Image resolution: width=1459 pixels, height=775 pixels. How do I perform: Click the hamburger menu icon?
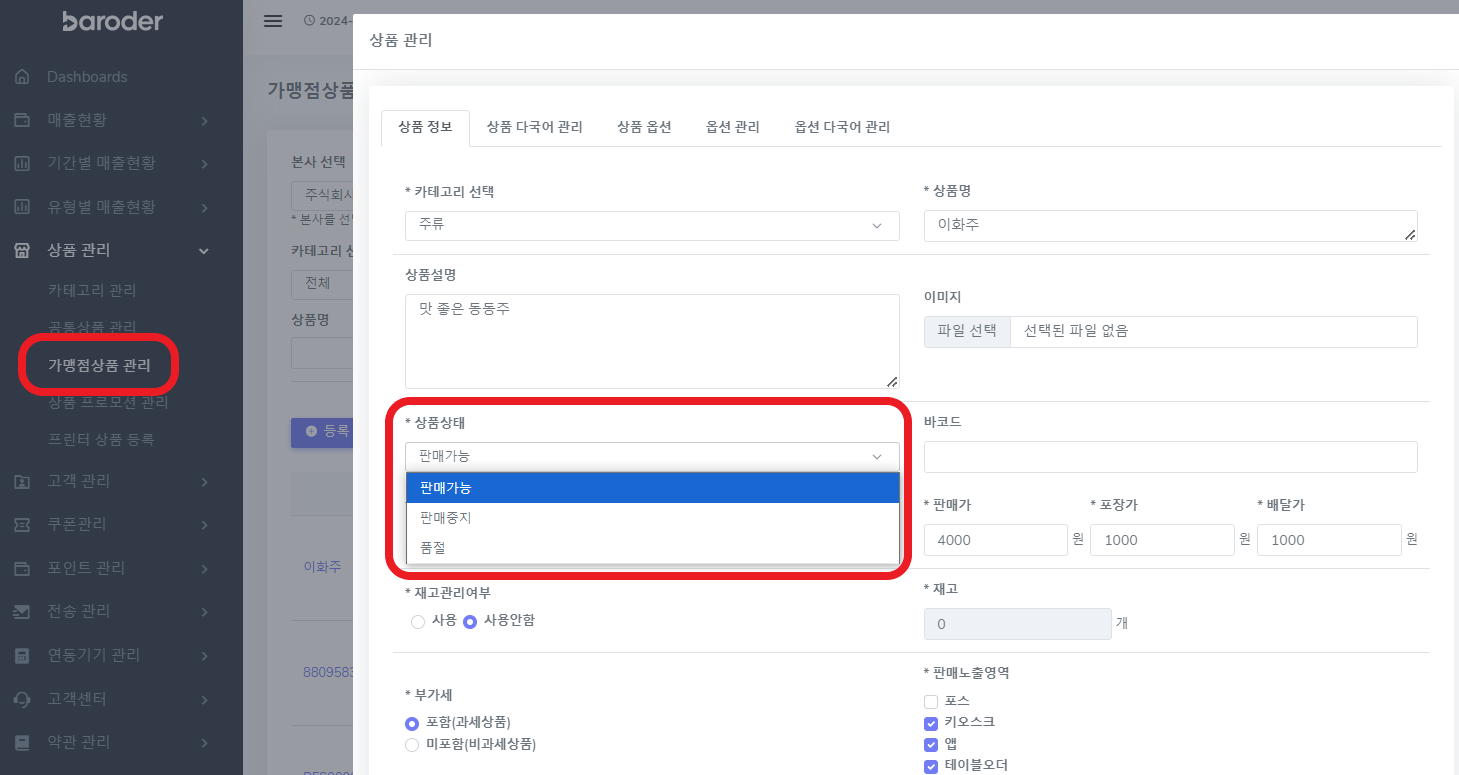tap(273, 21)
